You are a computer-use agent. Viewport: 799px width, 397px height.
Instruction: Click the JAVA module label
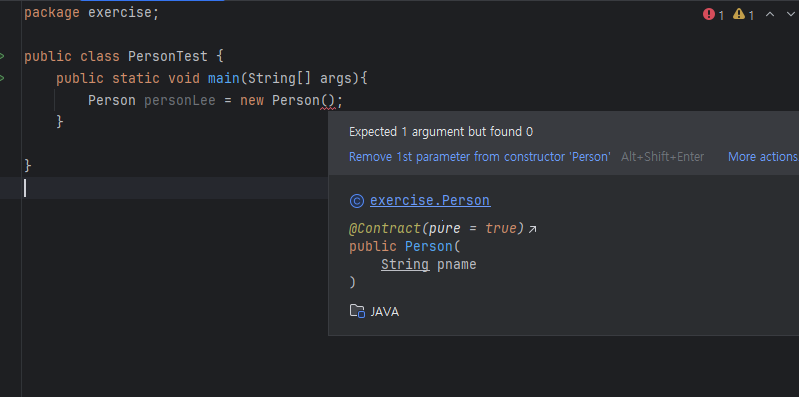385,312
